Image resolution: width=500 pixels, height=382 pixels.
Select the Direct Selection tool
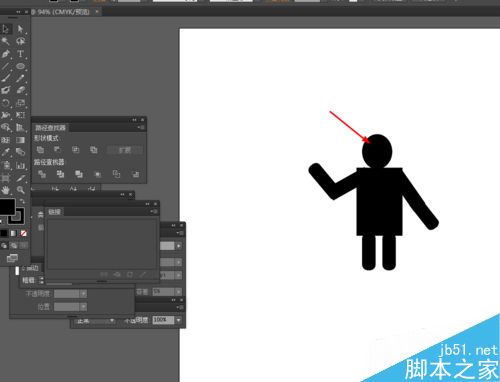[20, 29]
